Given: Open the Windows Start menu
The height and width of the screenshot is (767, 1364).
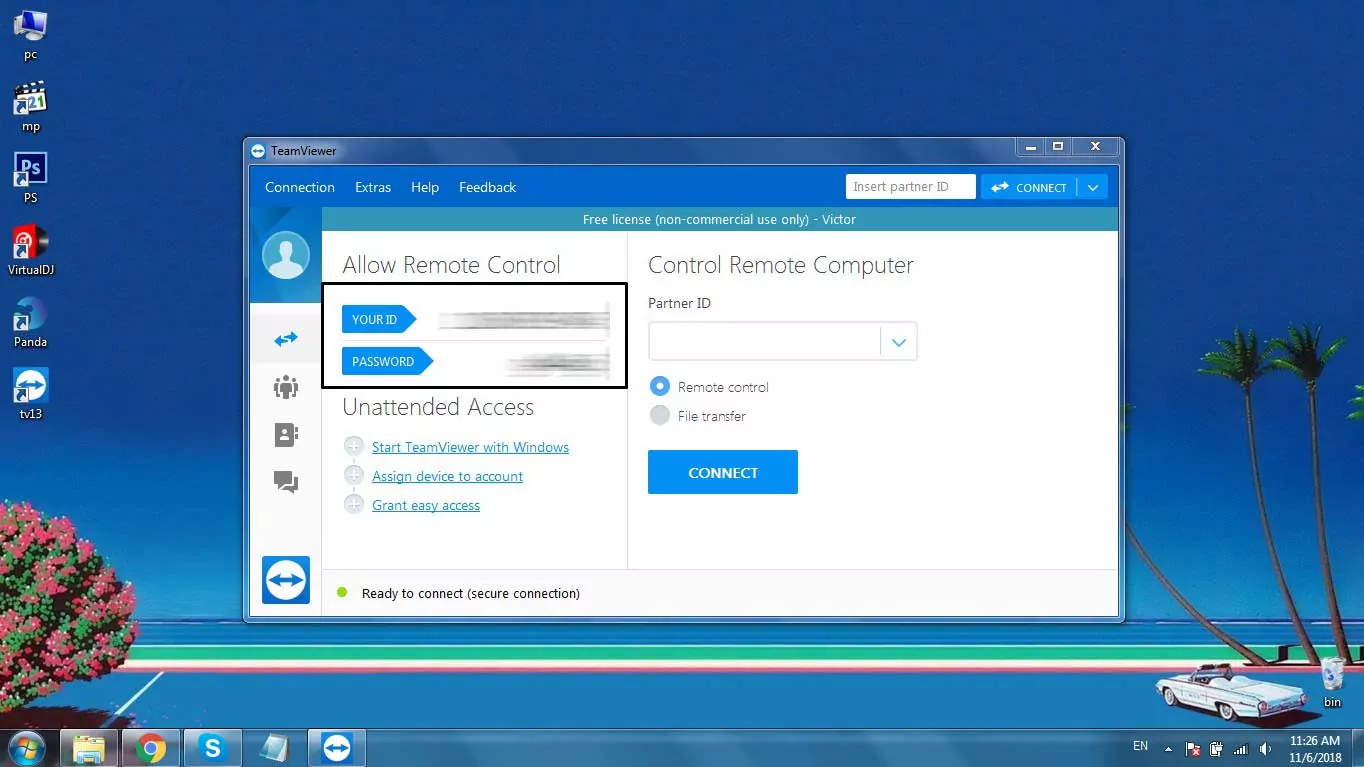Looking at the screenshot, I should (27, 748).
